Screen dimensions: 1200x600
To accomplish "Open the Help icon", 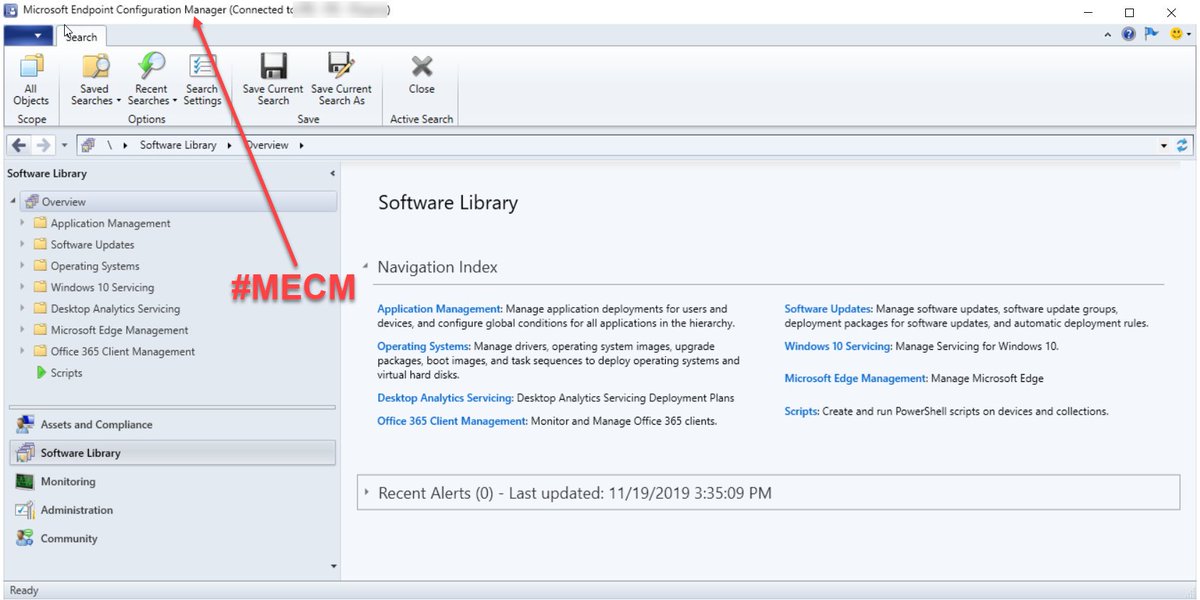I will pyautogui.click(x=1128, y=33).
